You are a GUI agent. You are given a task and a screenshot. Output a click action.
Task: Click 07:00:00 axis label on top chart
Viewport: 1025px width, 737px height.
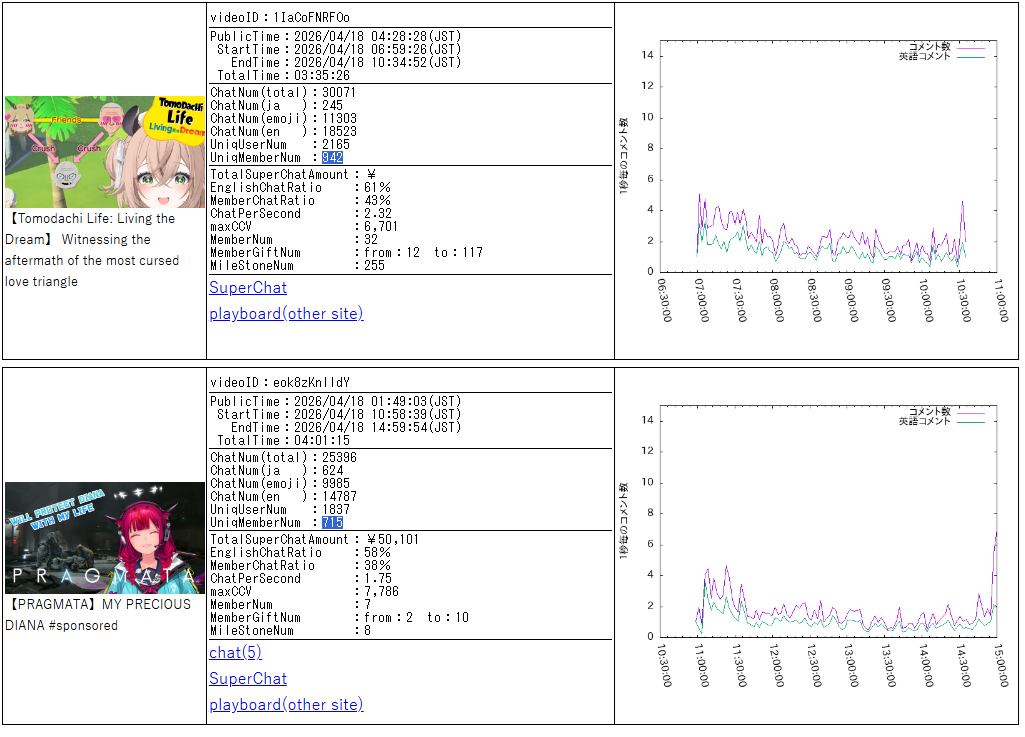tap(701, 300)
